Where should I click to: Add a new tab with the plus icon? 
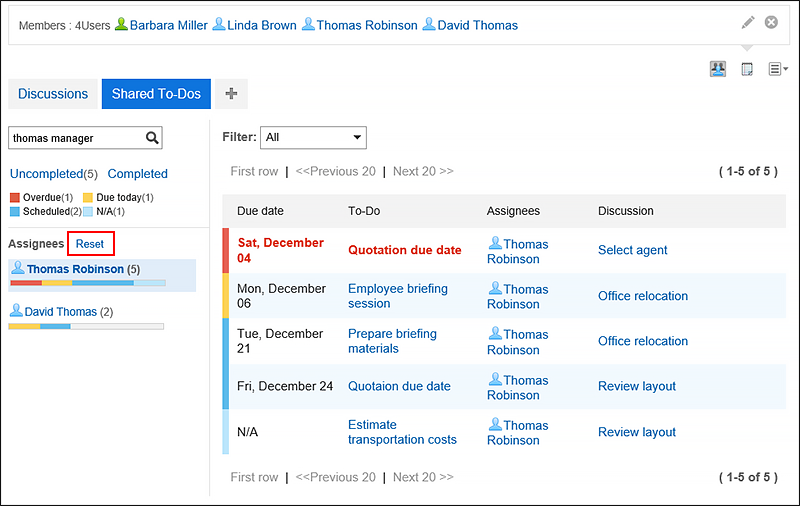coord(231,94)
